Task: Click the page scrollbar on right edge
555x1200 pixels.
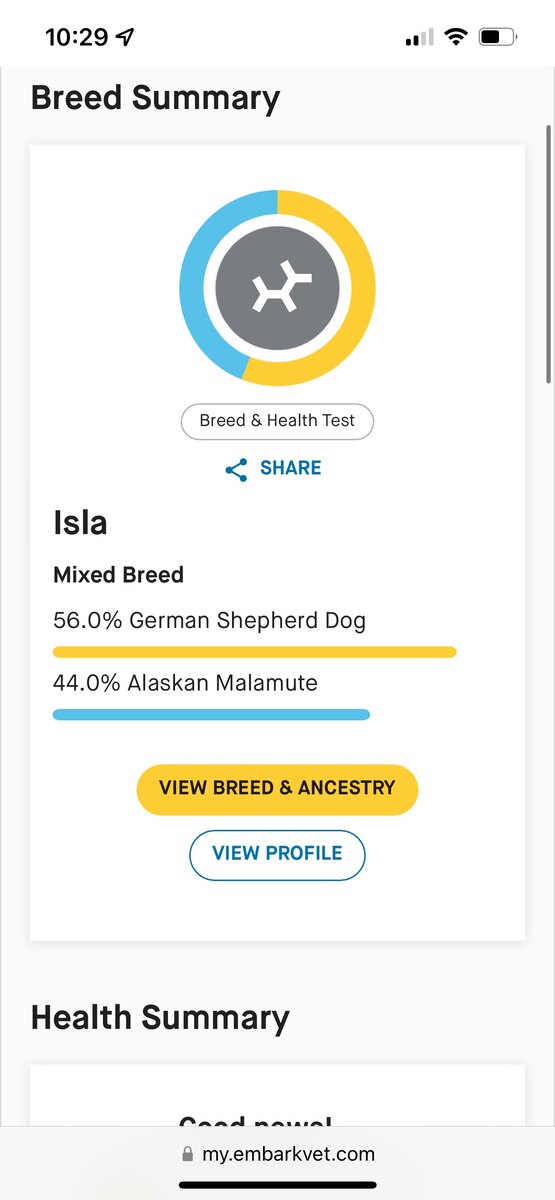Action: 548,253
